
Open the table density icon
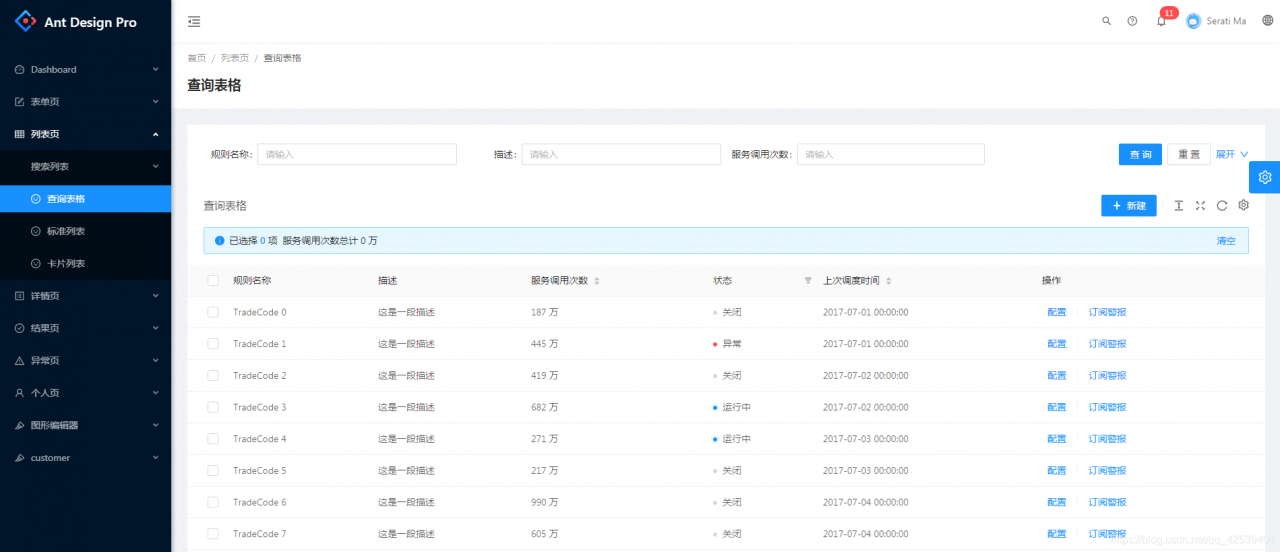pyautogui.click(x=1178, y=205)
